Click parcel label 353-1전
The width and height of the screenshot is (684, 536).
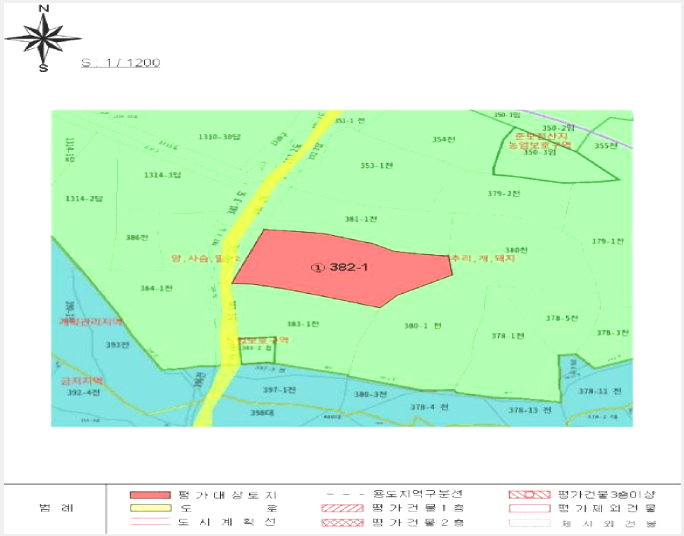tap(376, 166)
